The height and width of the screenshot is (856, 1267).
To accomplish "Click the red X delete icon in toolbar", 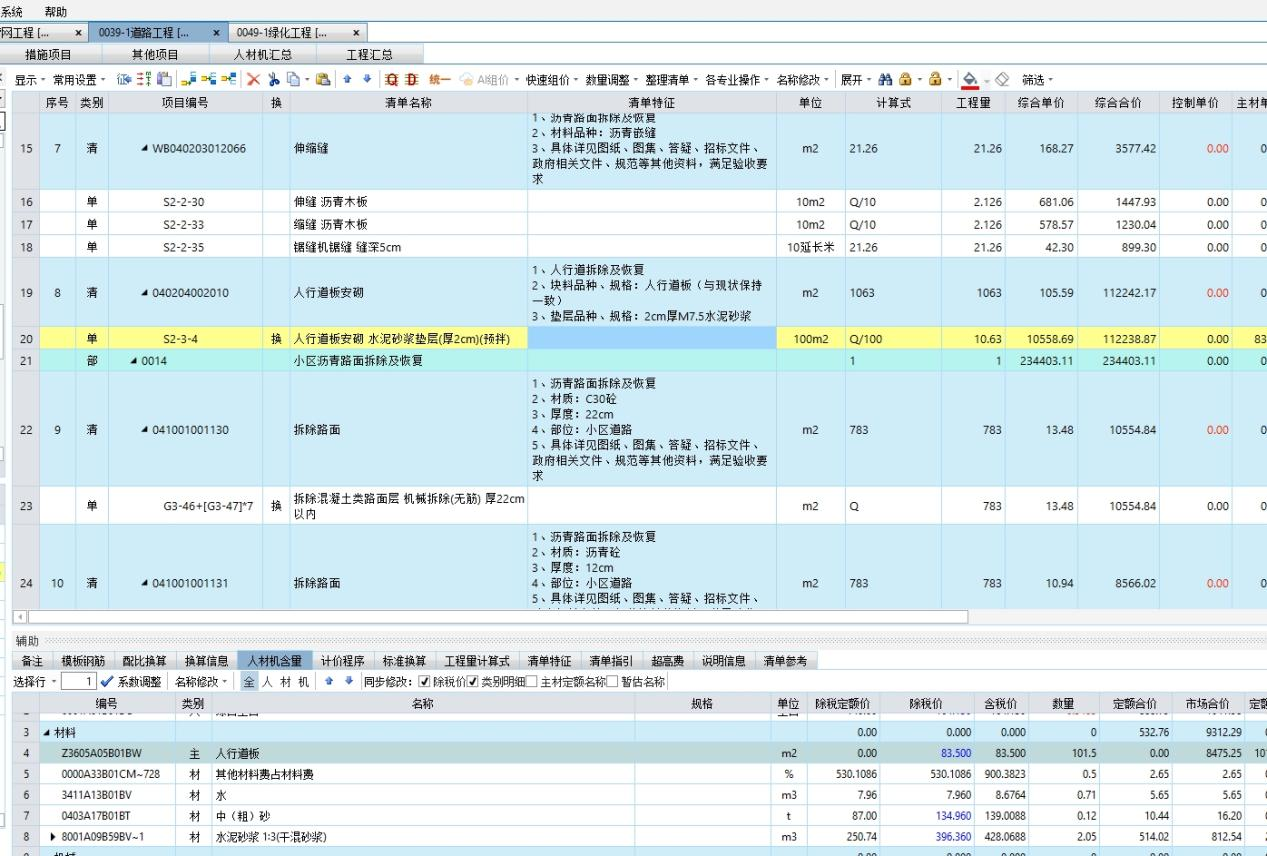I will pyautogui.click(x=254, y=80).
